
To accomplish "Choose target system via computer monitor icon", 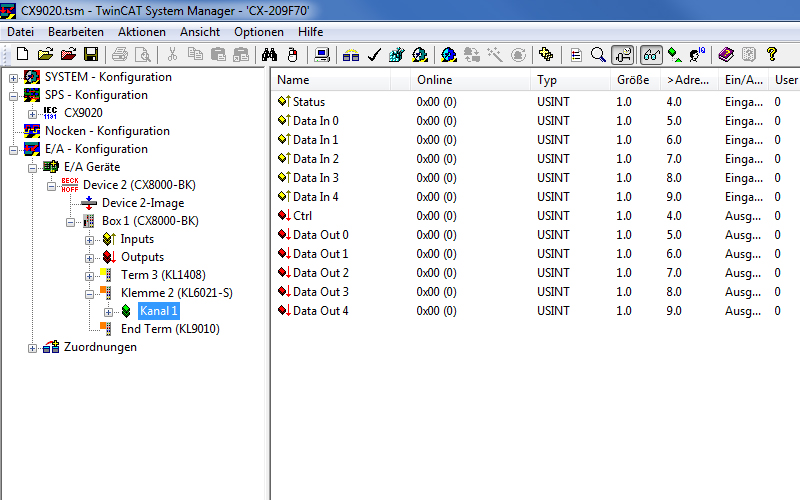I will [x=322, y=54].
